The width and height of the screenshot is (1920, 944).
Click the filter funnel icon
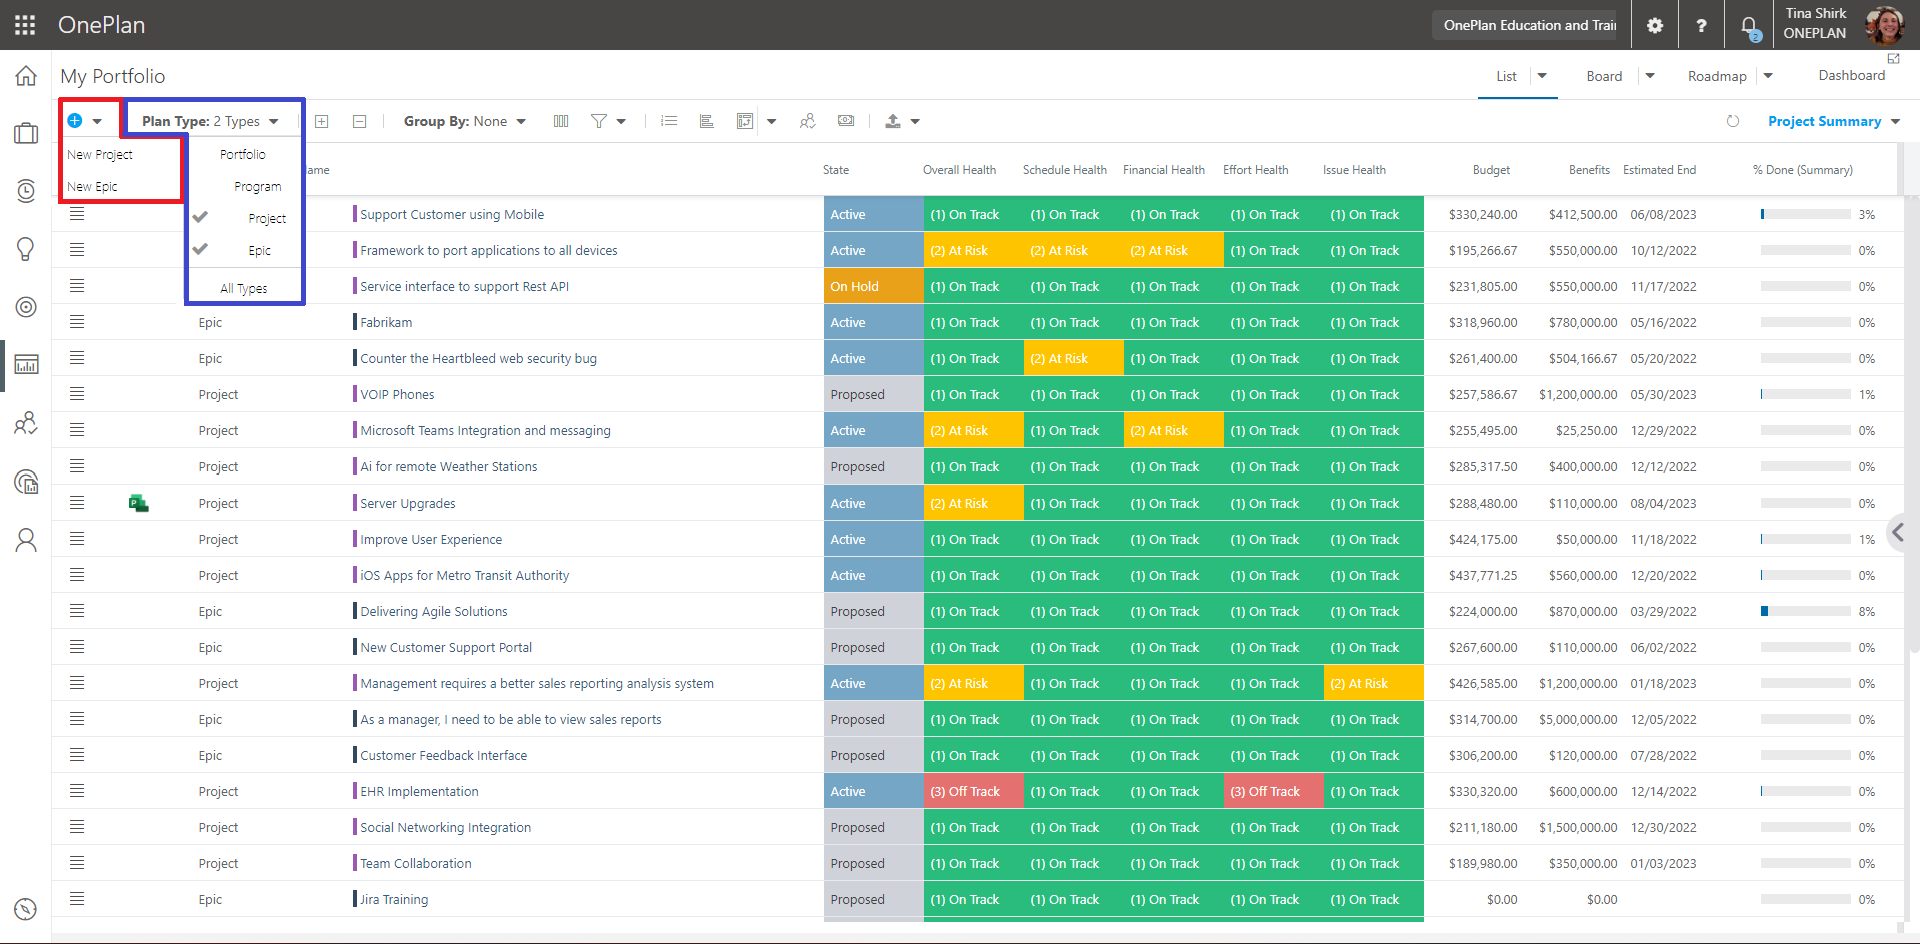599,121
